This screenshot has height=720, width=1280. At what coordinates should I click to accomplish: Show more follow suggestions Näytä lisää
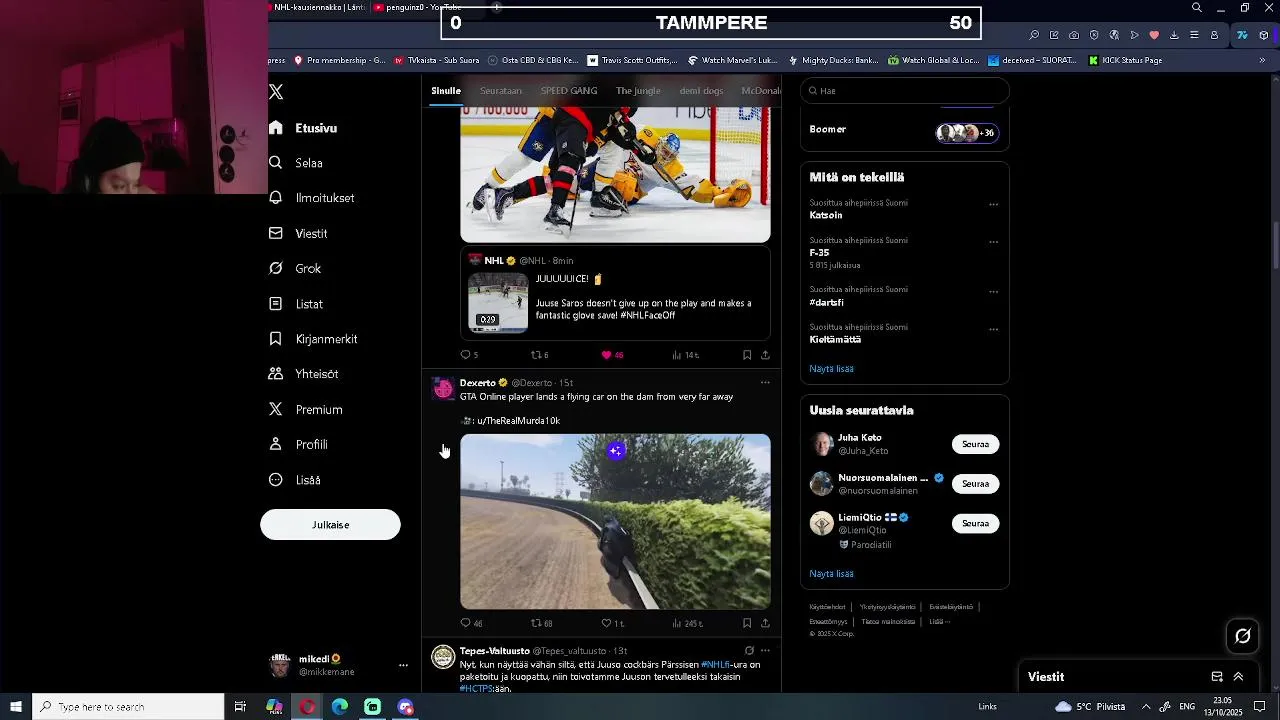point(831,574)
